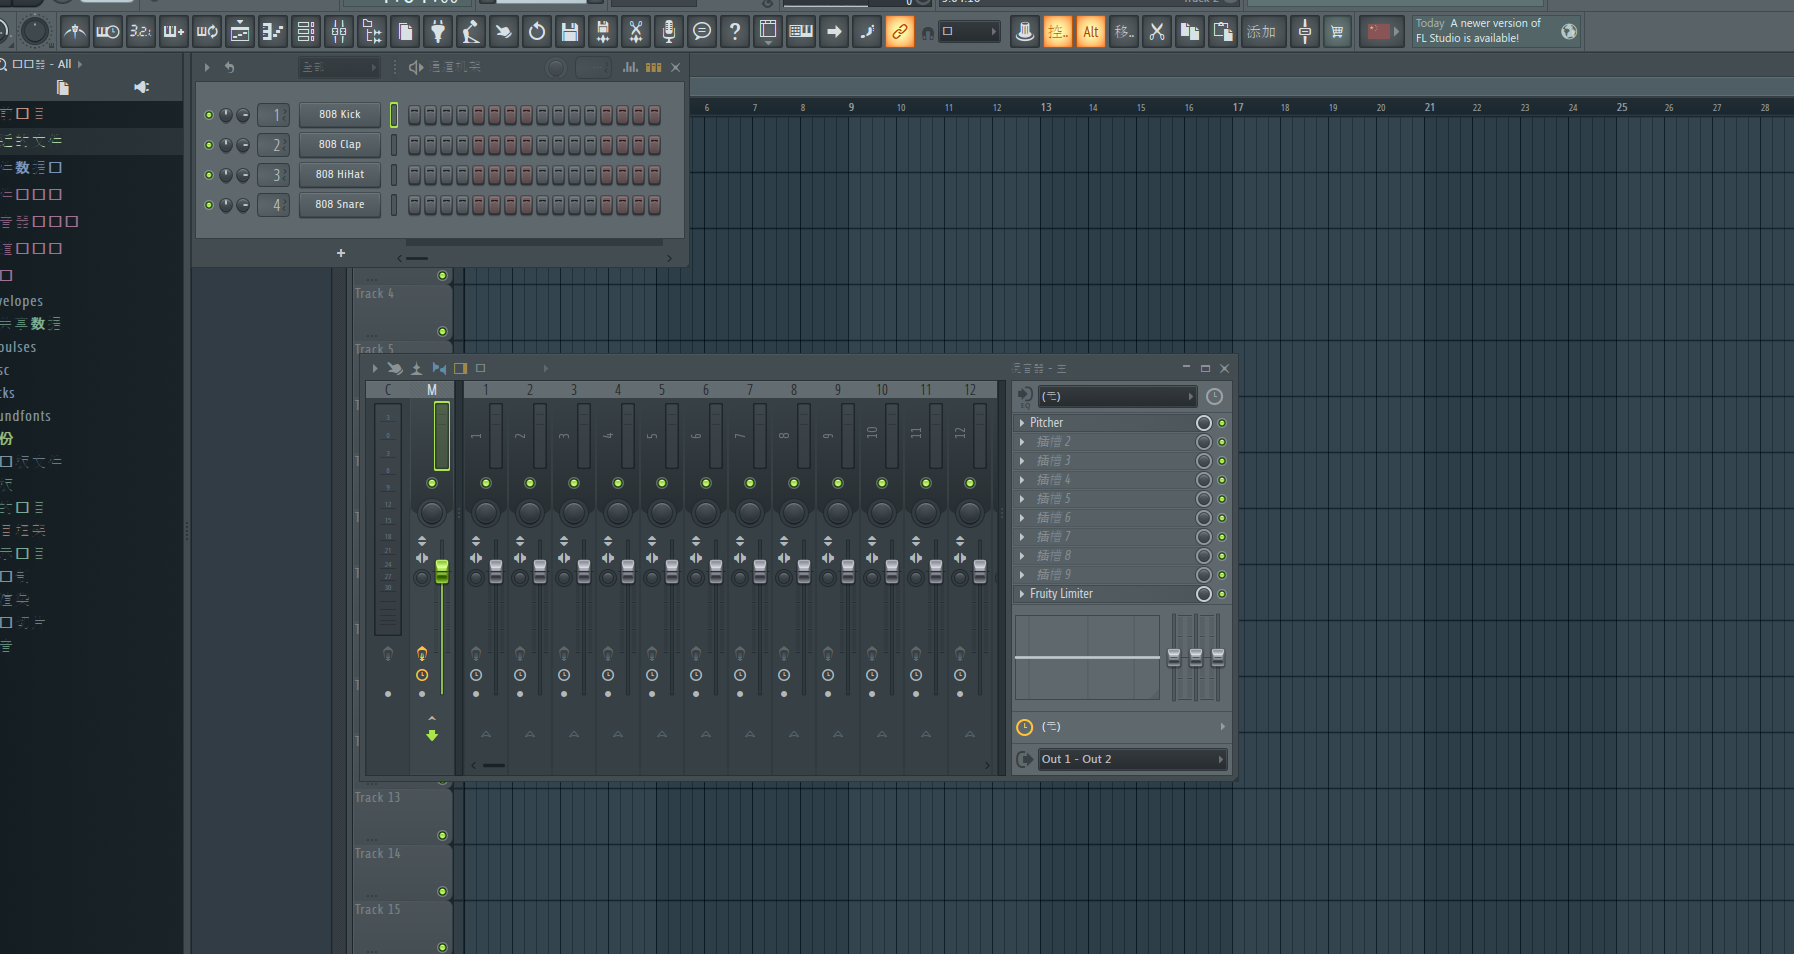Click the globe icon beside news panel
1794x954 pixels.
[1569, 32]
